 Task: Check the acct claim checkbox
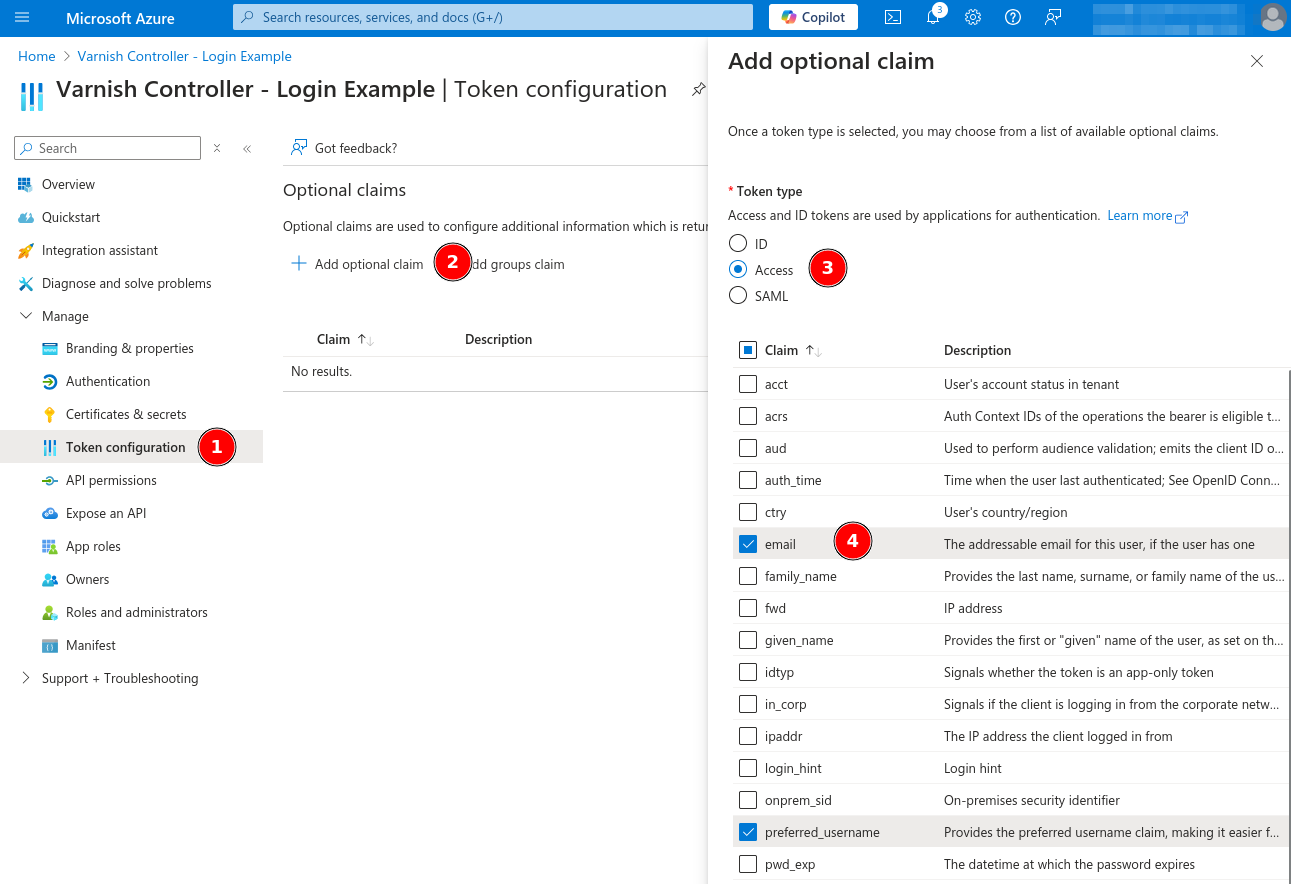coord(748,384)
